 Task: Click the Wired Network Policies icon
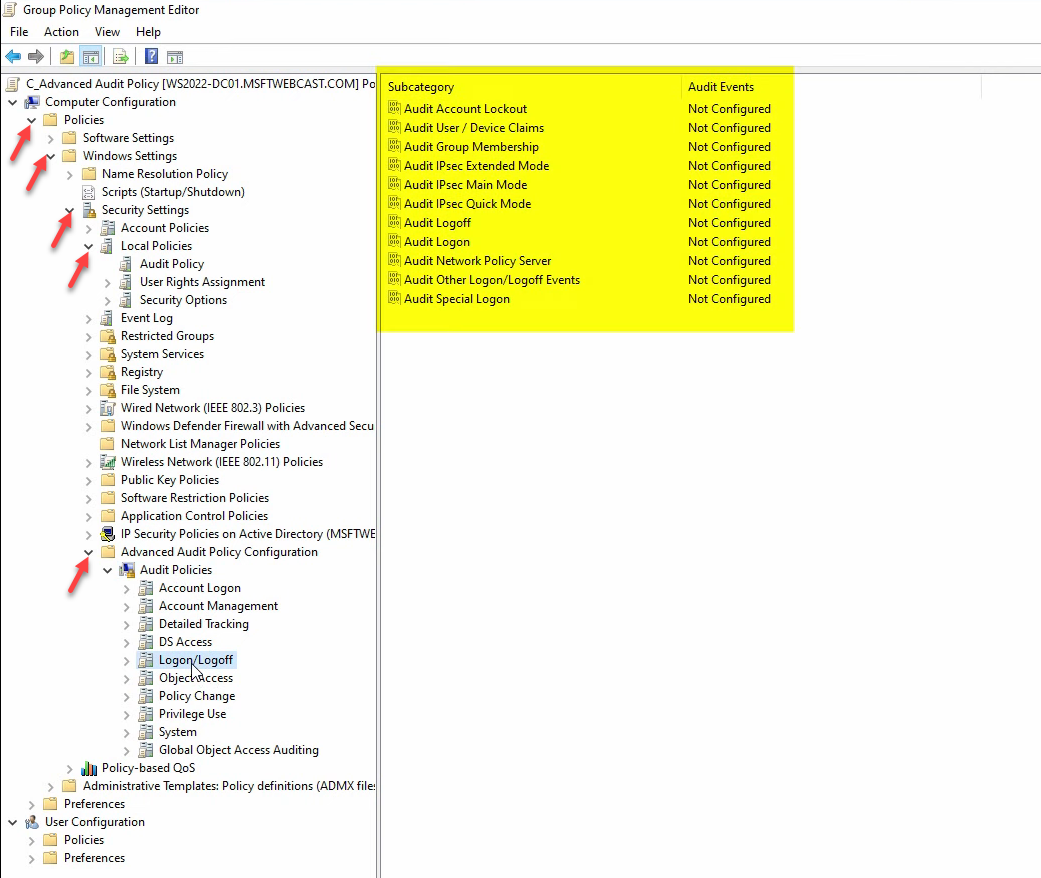[x=108, y=408]
